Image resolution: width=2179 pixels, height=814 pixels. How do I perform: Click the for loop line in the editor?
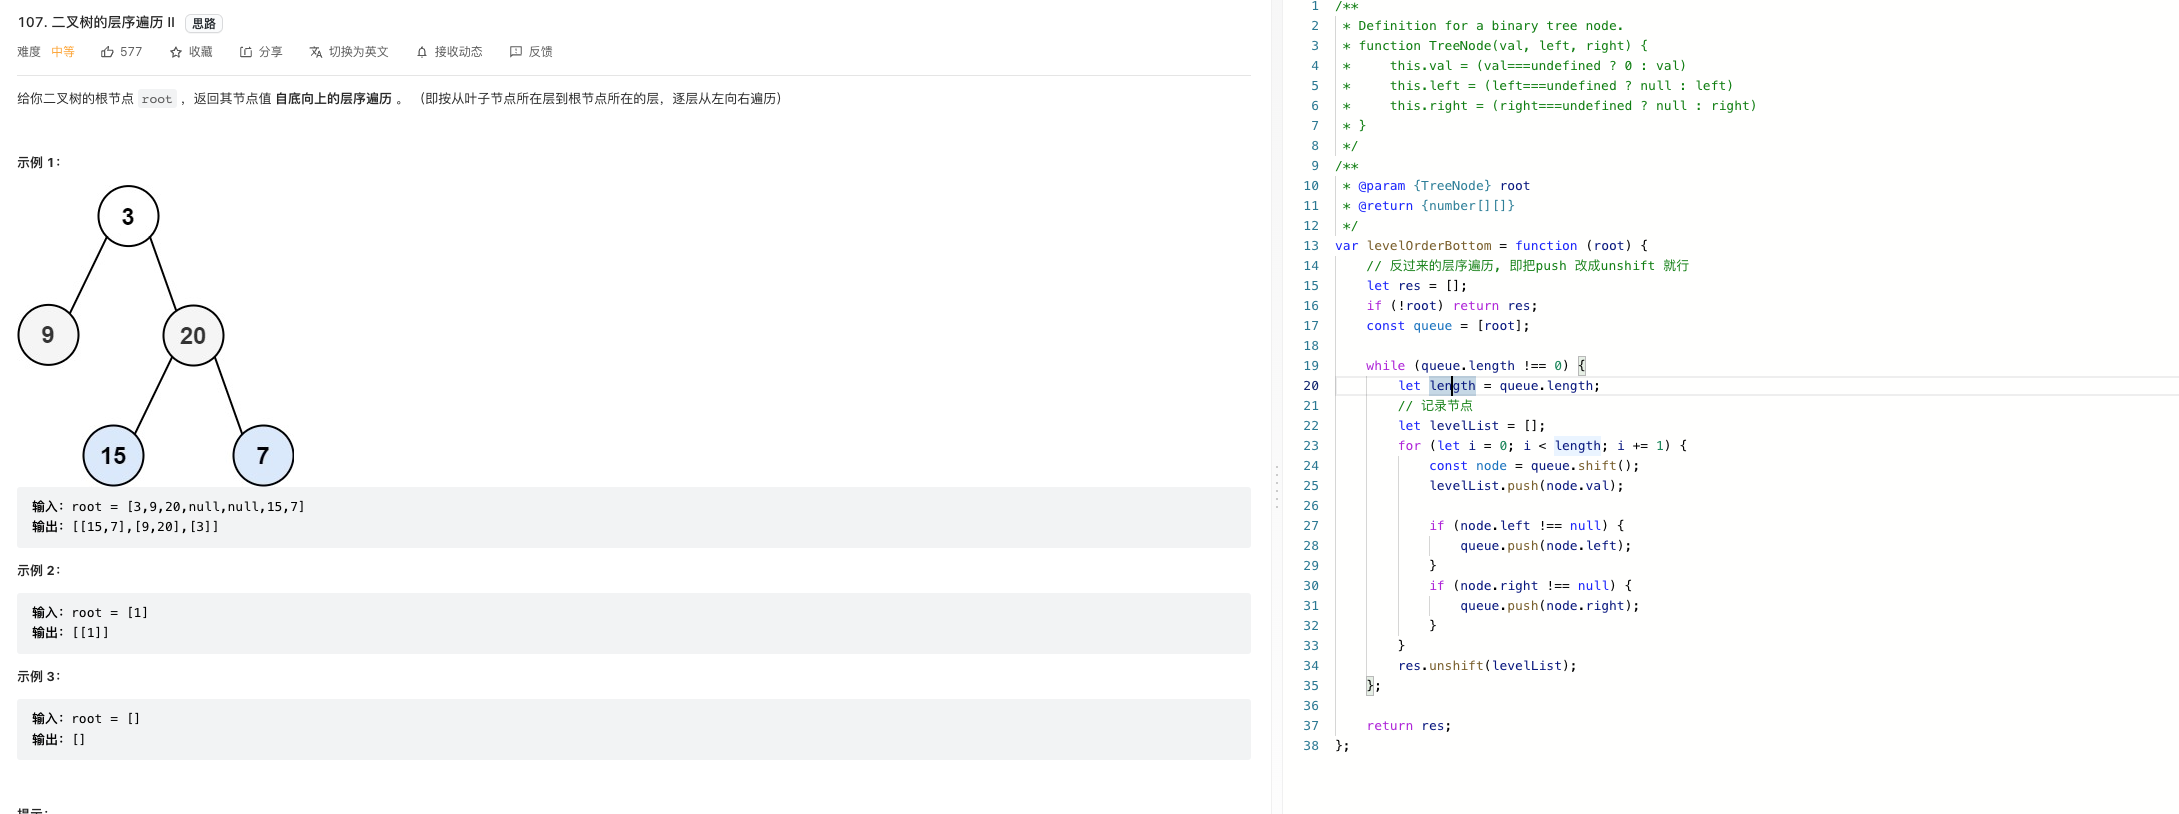point(1542,446)
